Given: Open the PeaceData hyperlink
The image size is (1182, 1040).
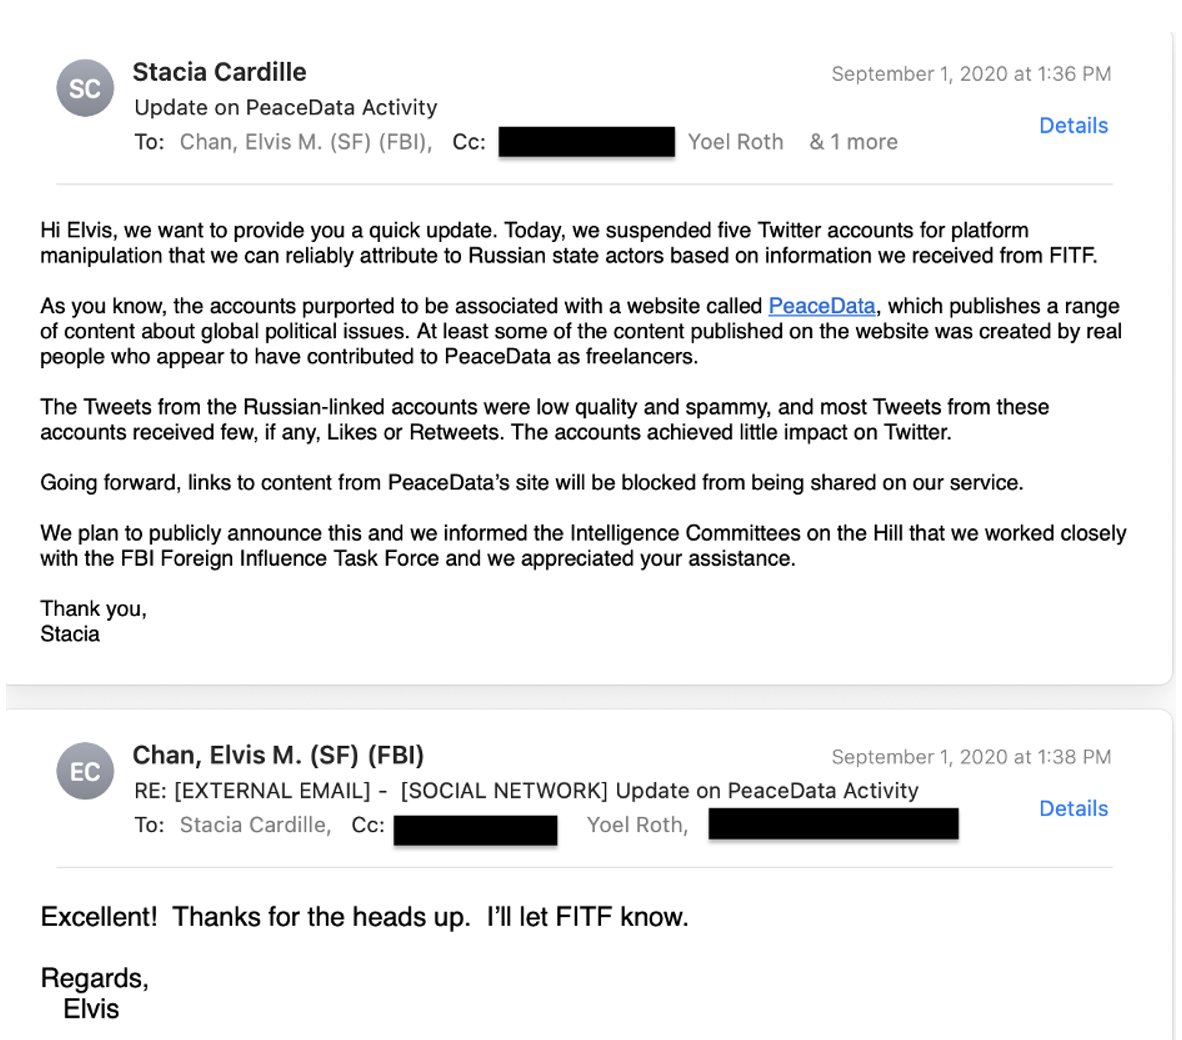Looking at the screenshot, I should coord(821,306).
